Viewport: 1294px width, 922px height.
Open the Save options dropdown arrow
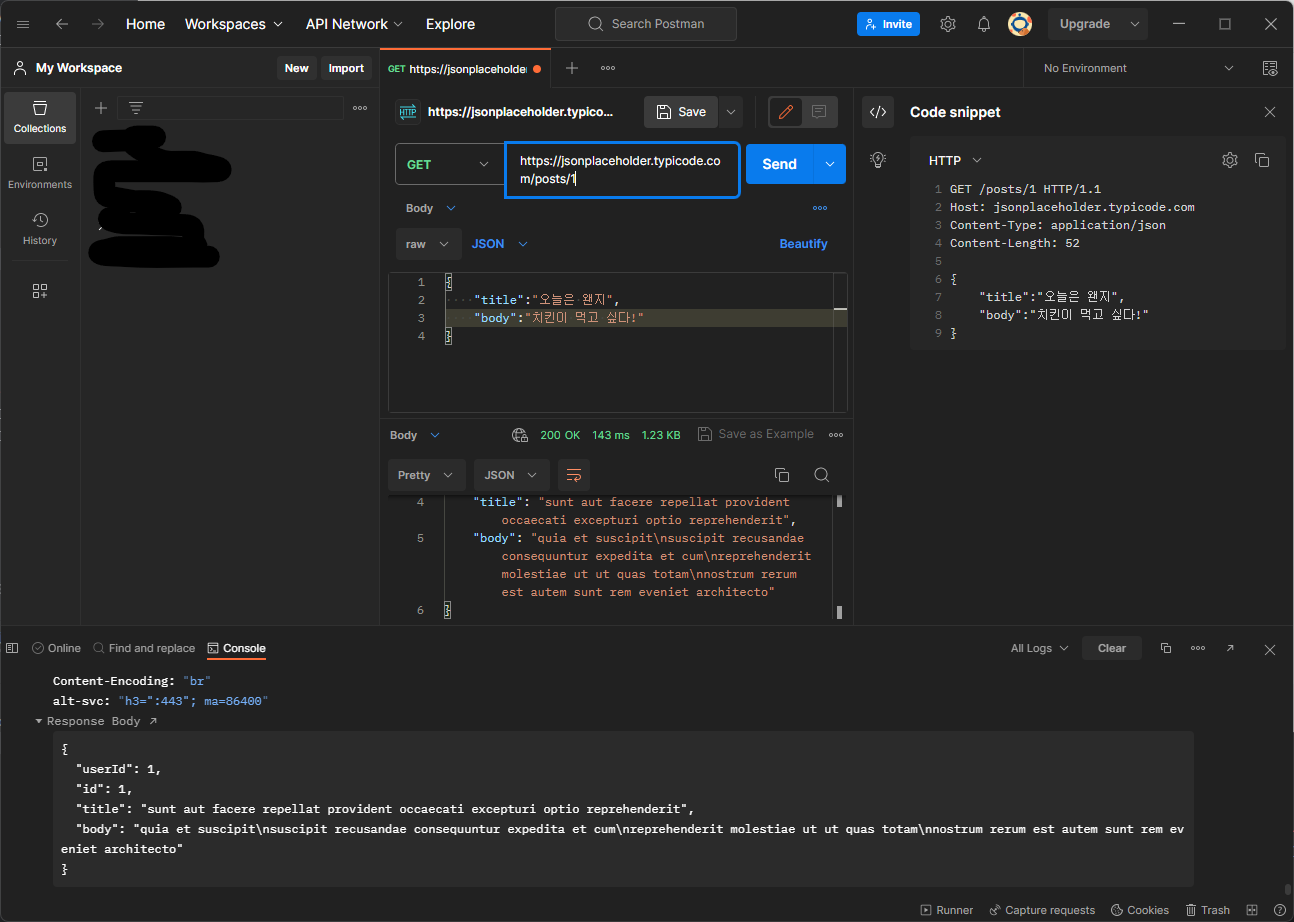[731, 112]
